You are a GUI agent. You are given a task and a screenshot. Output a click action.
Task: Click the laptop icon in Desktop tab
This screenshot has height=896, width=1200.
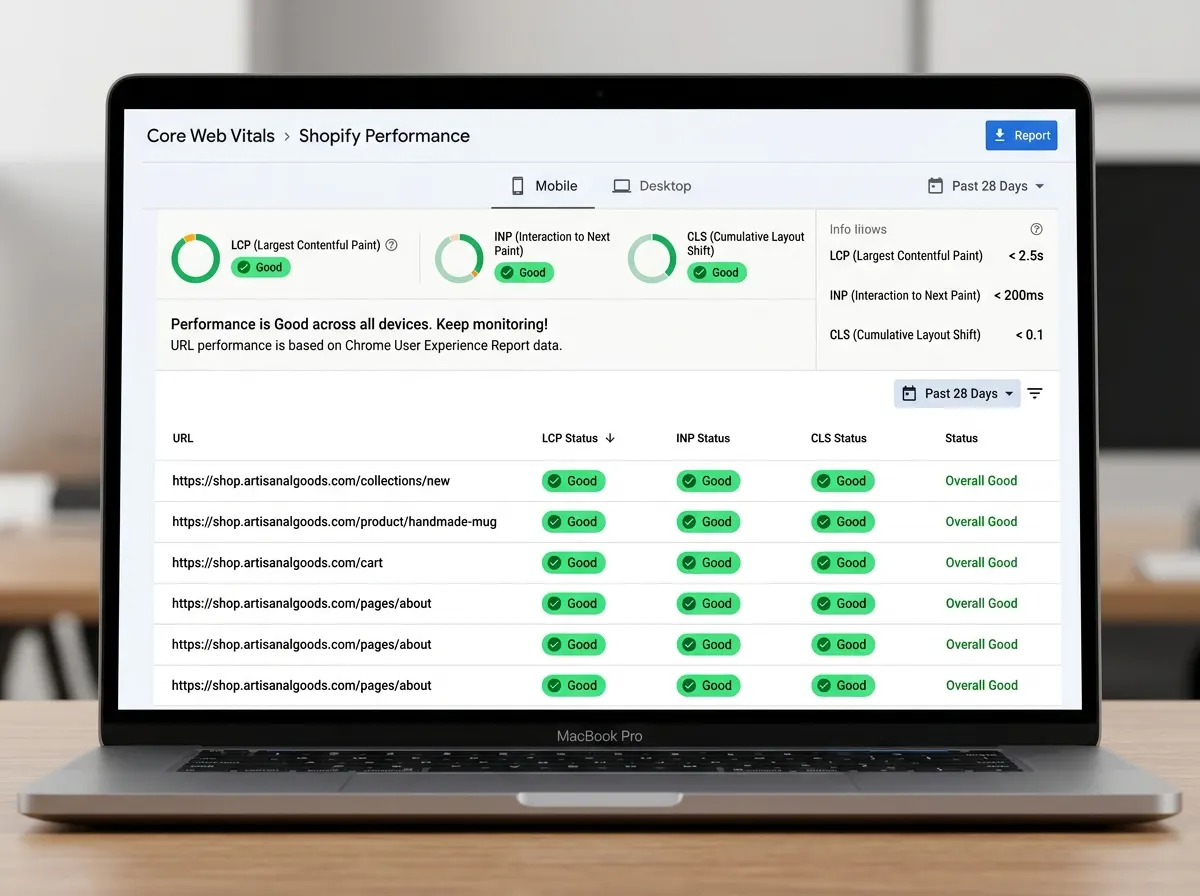[x=622, y=186]
